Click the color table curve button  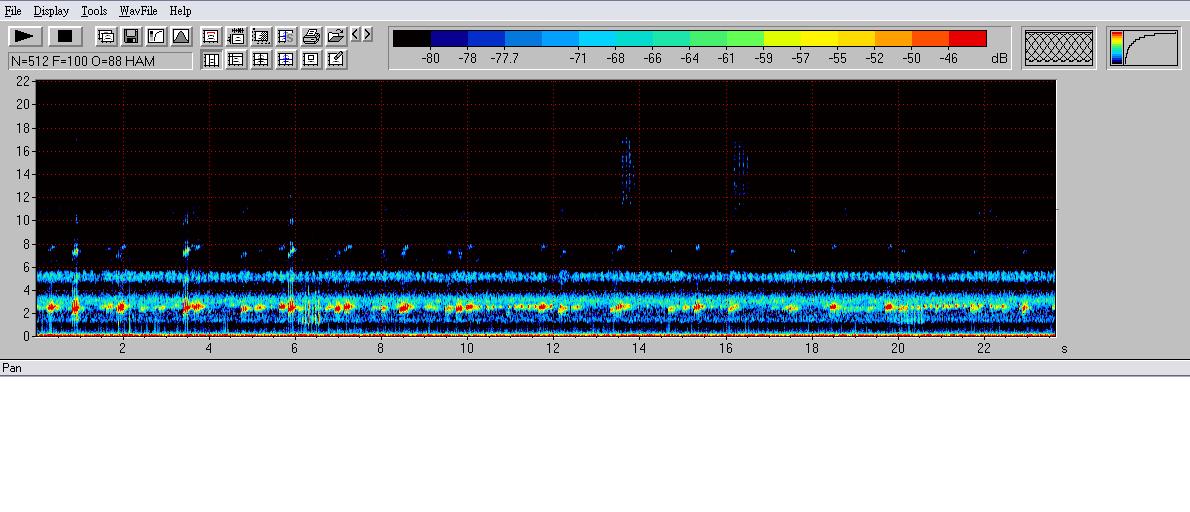click(1143, 47)
